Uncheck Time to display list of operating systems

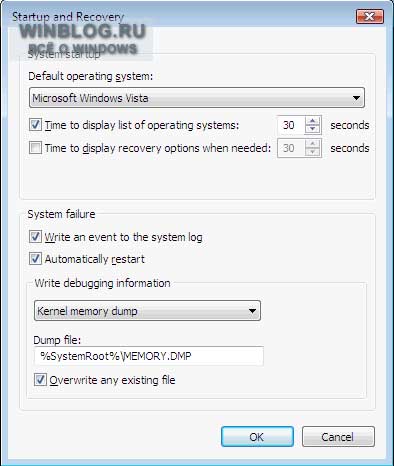(35, 125)
